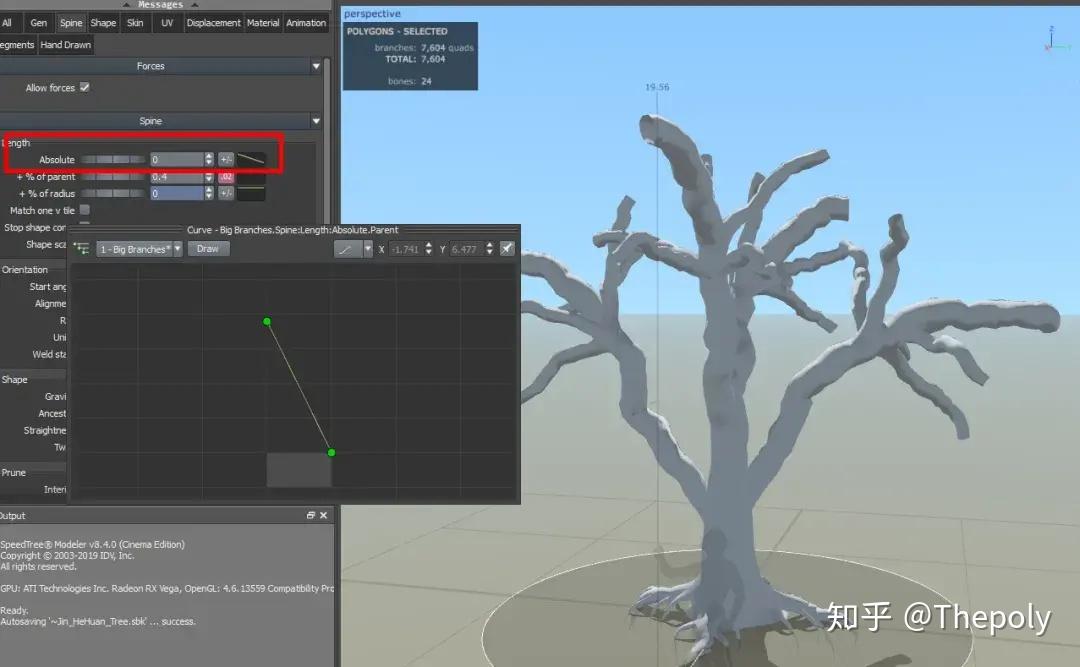Click the +/- variance button for % of radius
The height and width of the screenshot is (667, 1080).
coord(226,194)
